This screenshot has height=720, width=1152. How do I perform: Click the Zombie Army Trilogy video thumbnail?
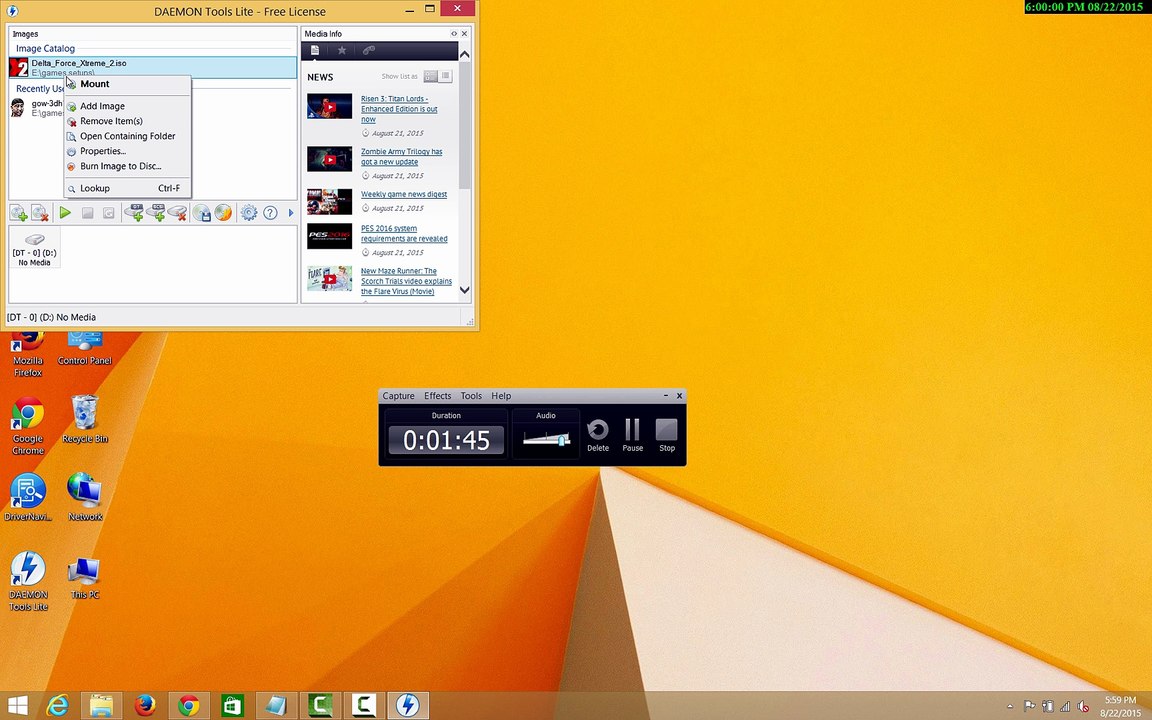point(329,159)
